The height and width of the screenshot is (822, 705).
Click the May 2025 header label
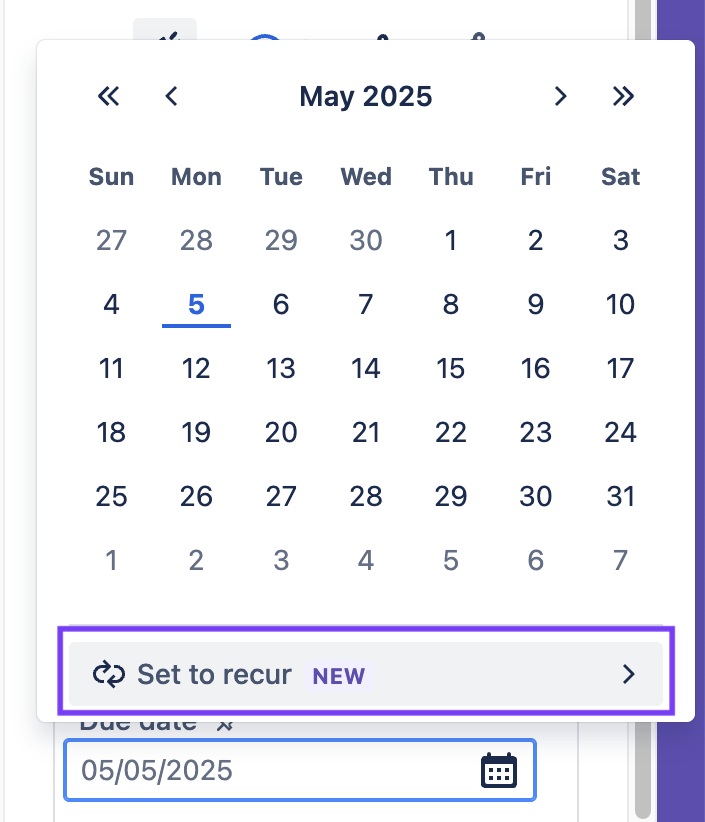pyautogui.click(x=366, y=96)
